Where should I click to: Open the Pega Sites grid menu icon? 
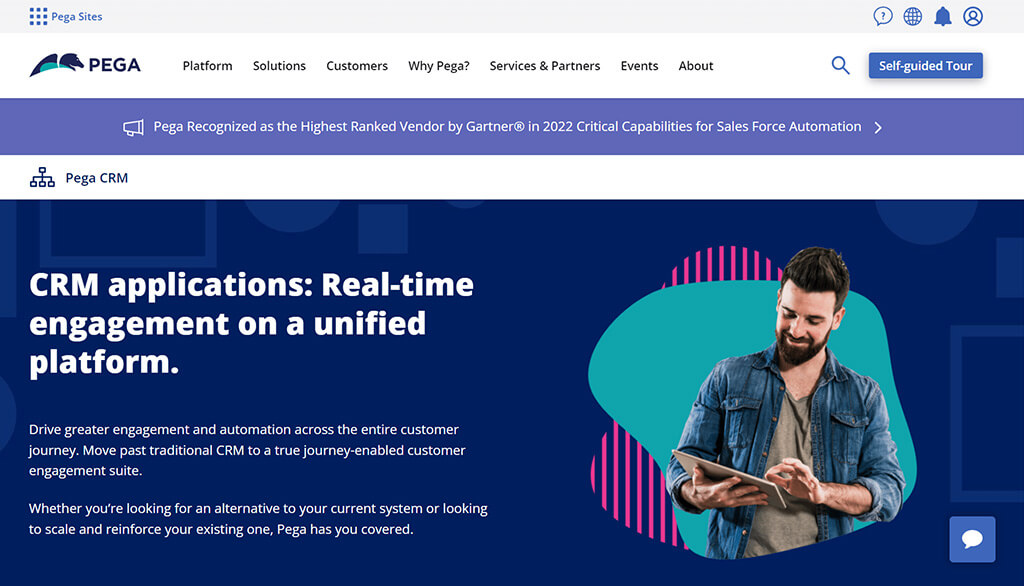point(38,16)
